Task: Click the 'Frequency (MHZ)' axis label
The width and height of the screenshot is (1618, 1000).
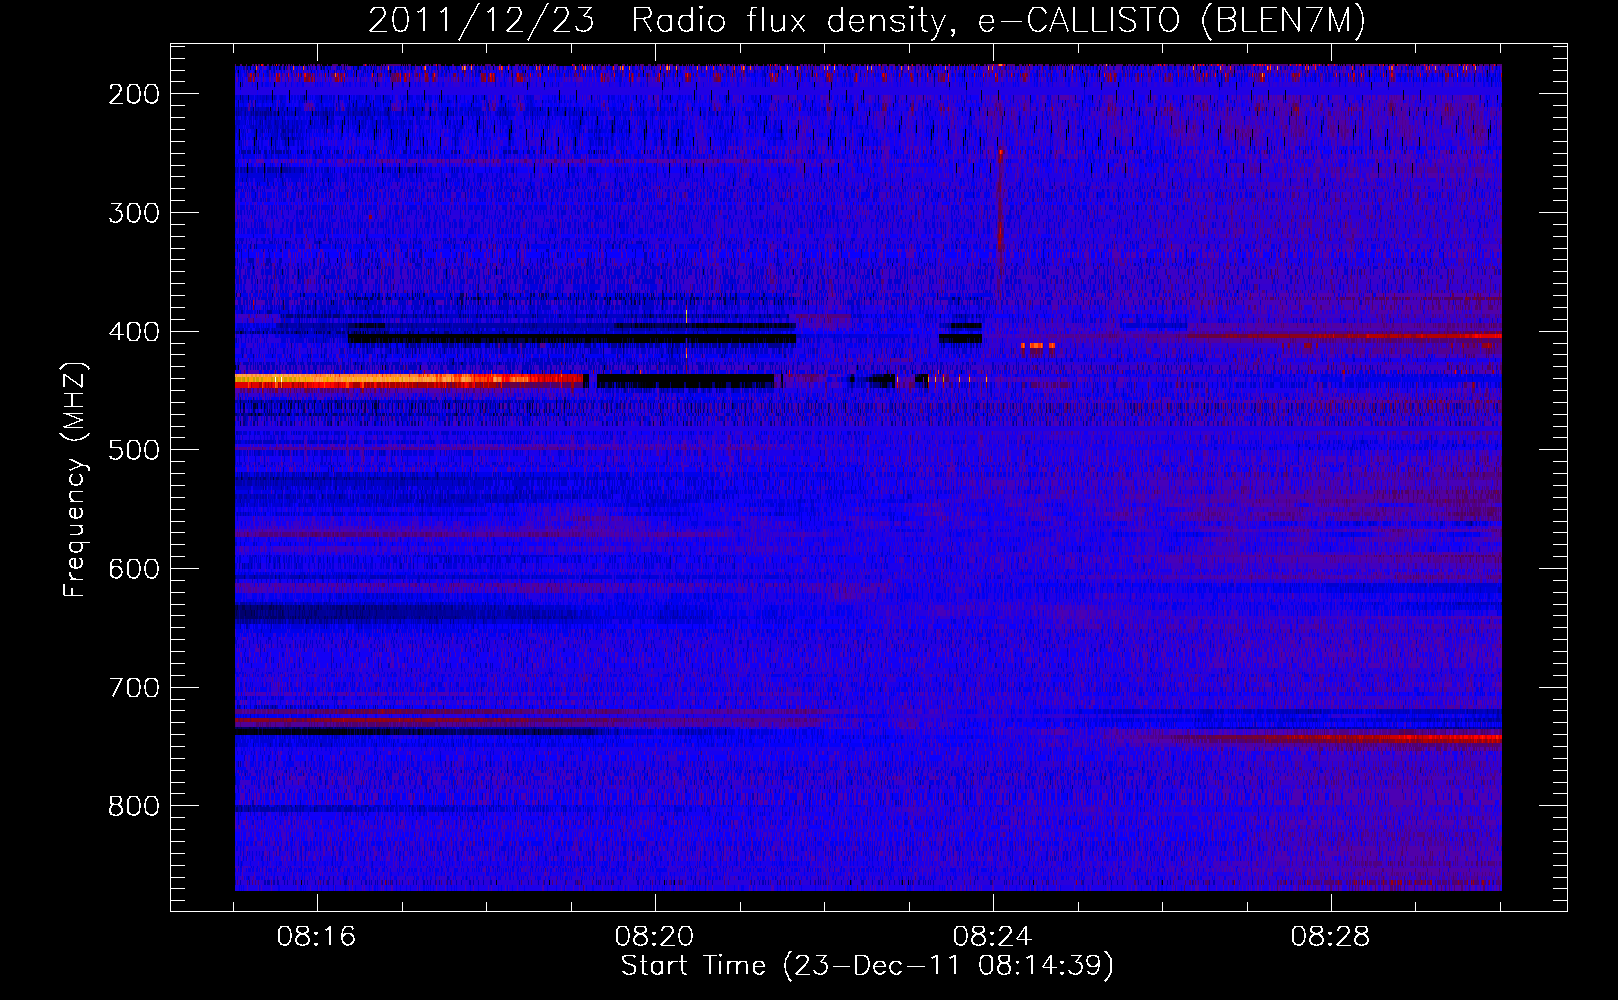Action: pyautogui.click(x=75, y=479)
